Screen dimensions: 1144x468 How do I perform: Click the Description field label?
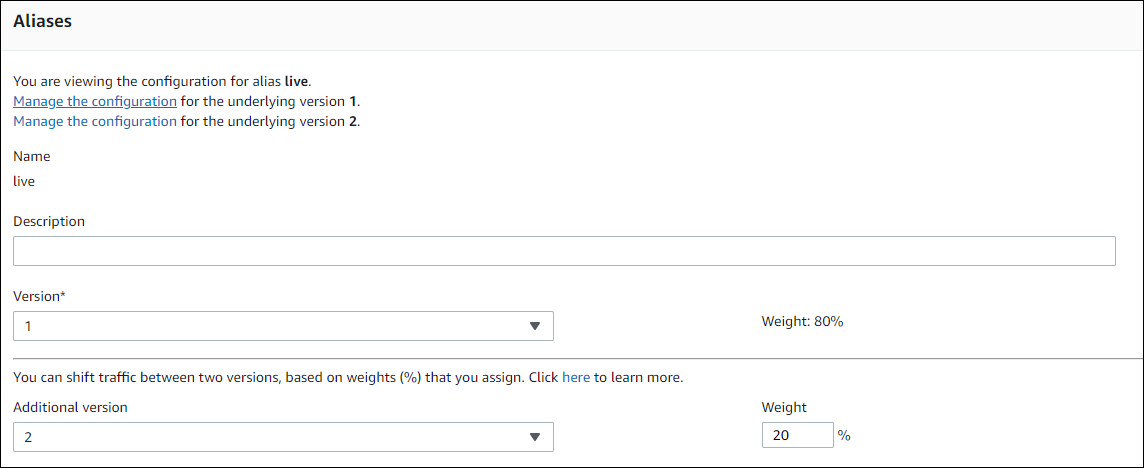point(49,222)
